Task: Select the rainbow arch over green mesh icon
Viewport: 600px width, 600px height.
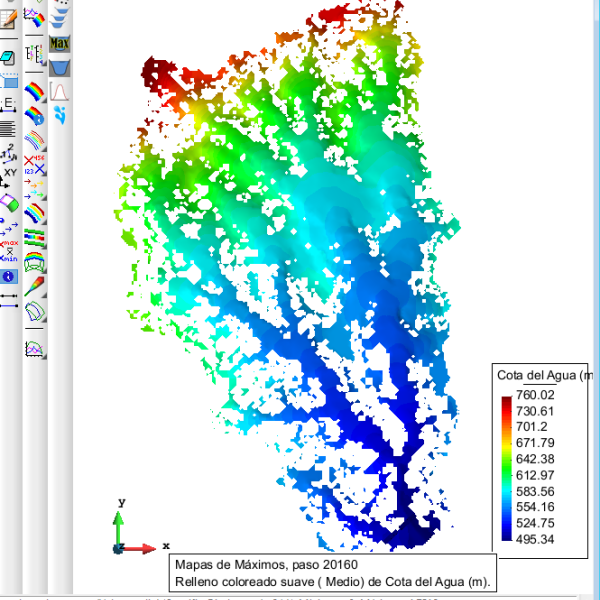Action: (35, 262)
